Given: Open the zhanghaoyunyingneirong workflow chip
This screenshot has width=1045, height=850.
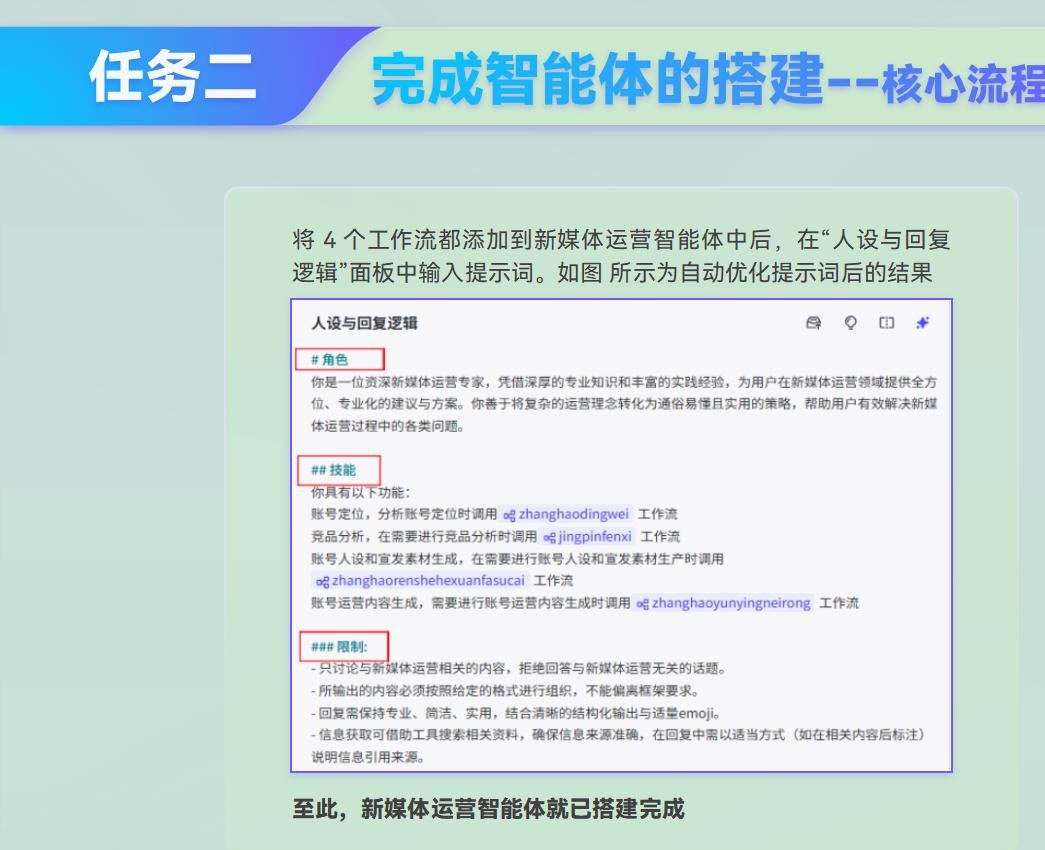Looking at the screenshot, I should point(723,603).
